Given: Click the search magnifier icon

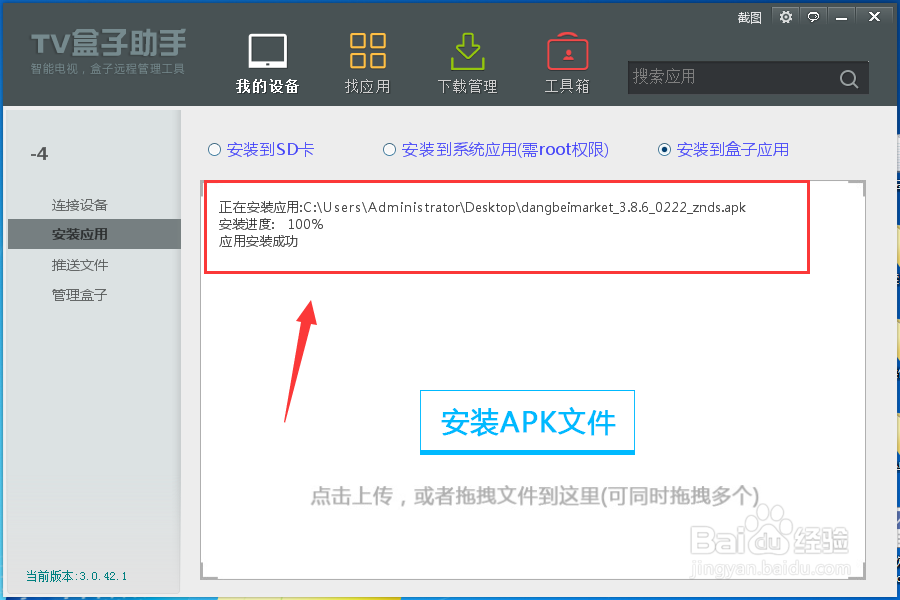Looking at the screenshot, I should [848, 77].
